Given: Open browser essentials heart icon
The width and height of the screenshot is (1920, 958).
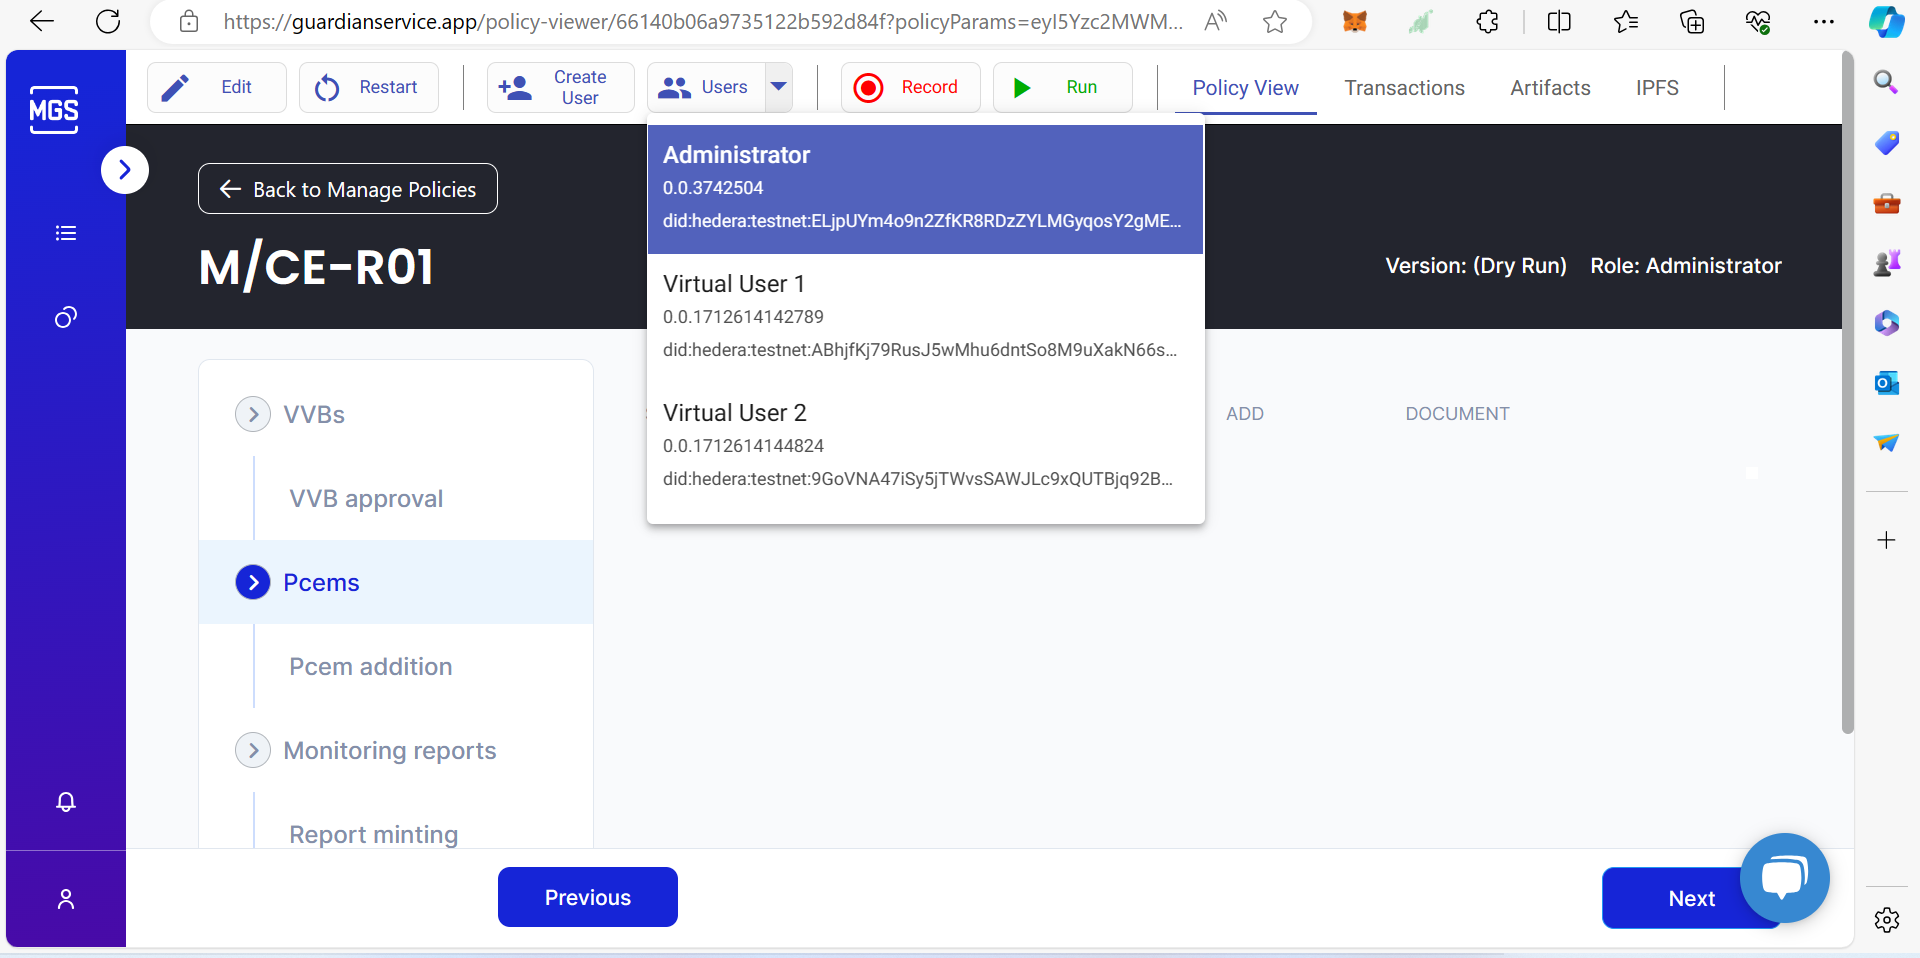Looking at the screenshot, I should (x=1758, y=22).
